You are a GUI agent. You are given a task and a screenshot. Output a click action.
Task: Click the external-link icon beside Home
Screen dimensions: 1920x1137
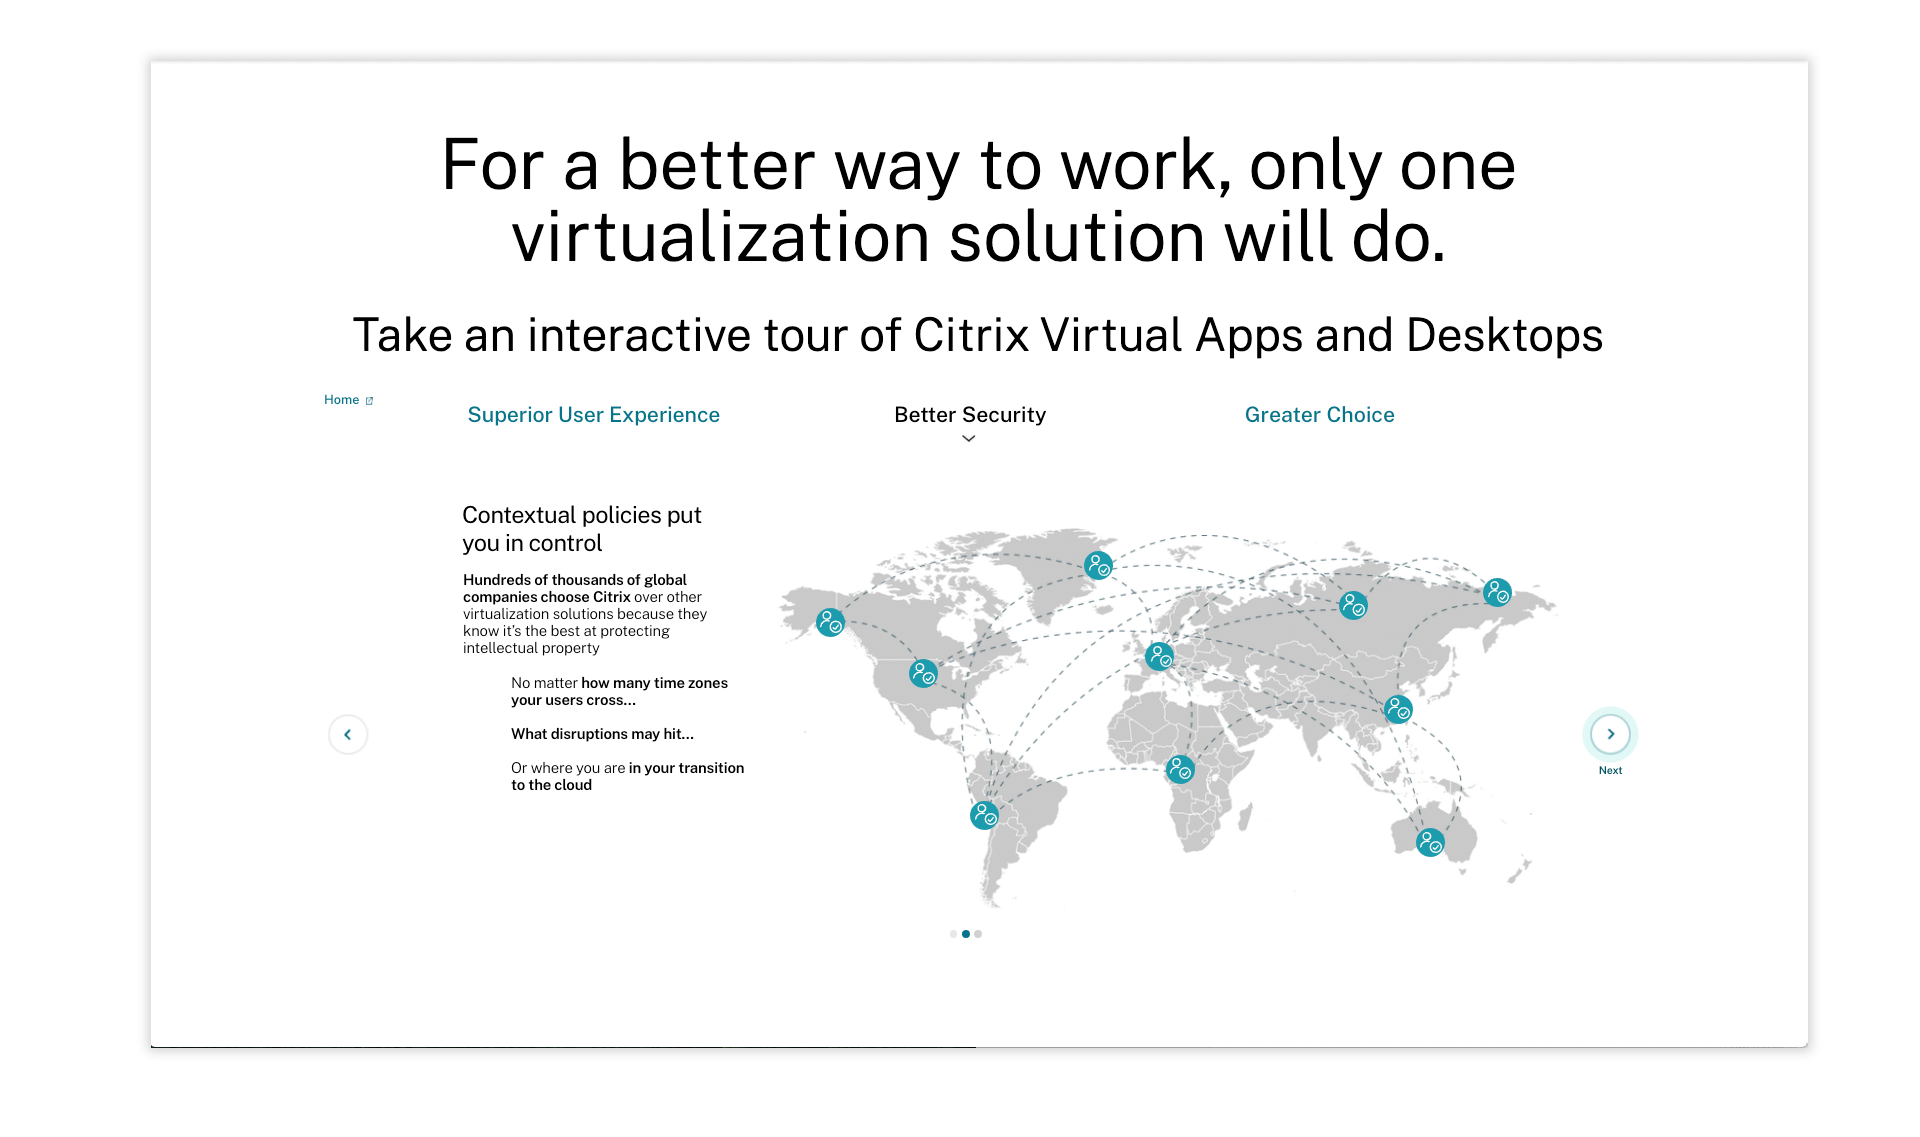point(369,401)
